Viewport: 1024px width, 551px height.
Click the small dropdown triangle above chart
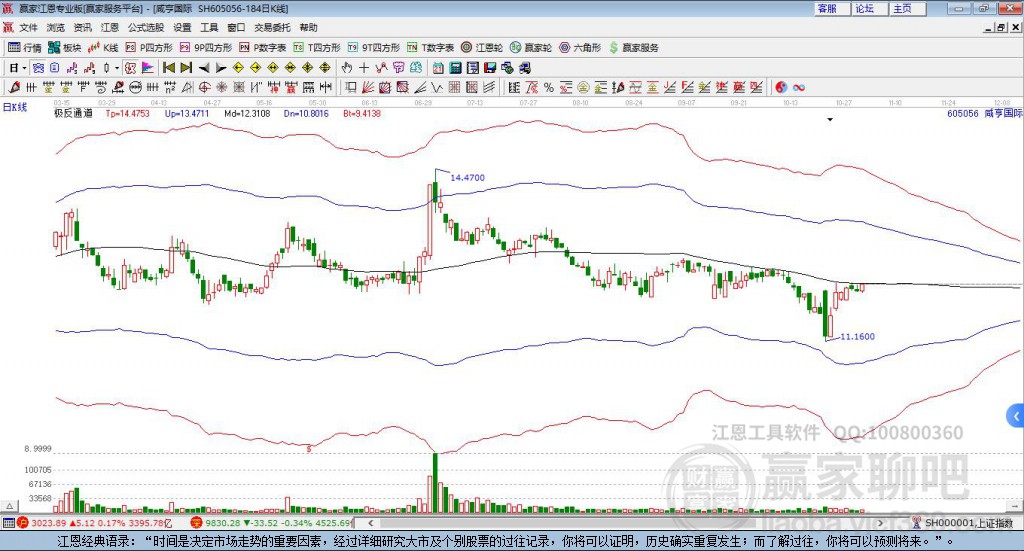tap(830, 119)
